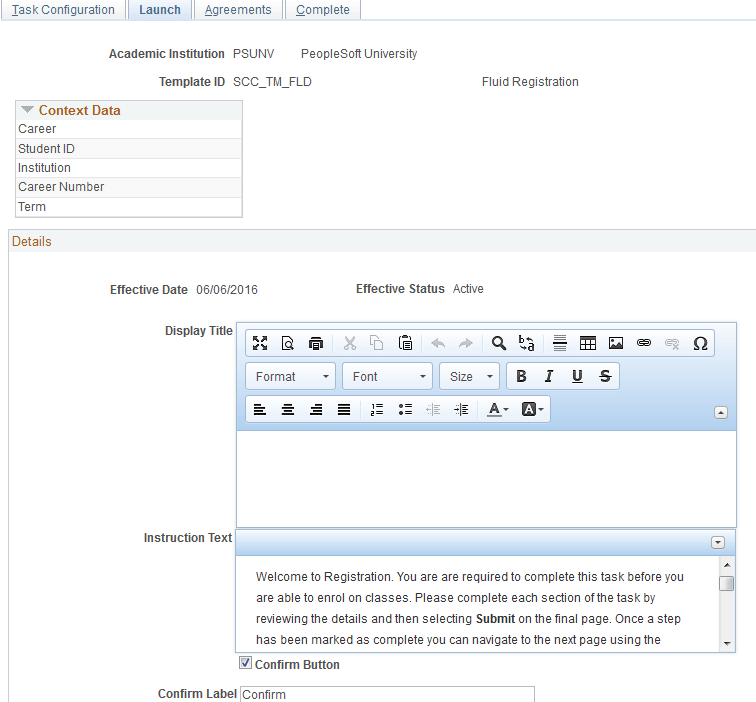Click the Effective Date value 06/06/2016
Image resolution: width=756 pixels, height=702 pixels.
pyautogui.click(x=227, y=290)
